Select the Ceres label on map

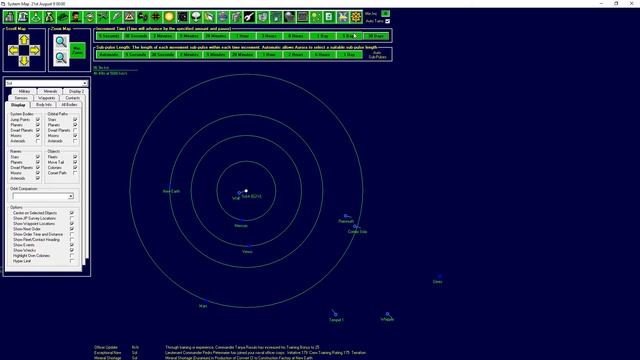438,282
